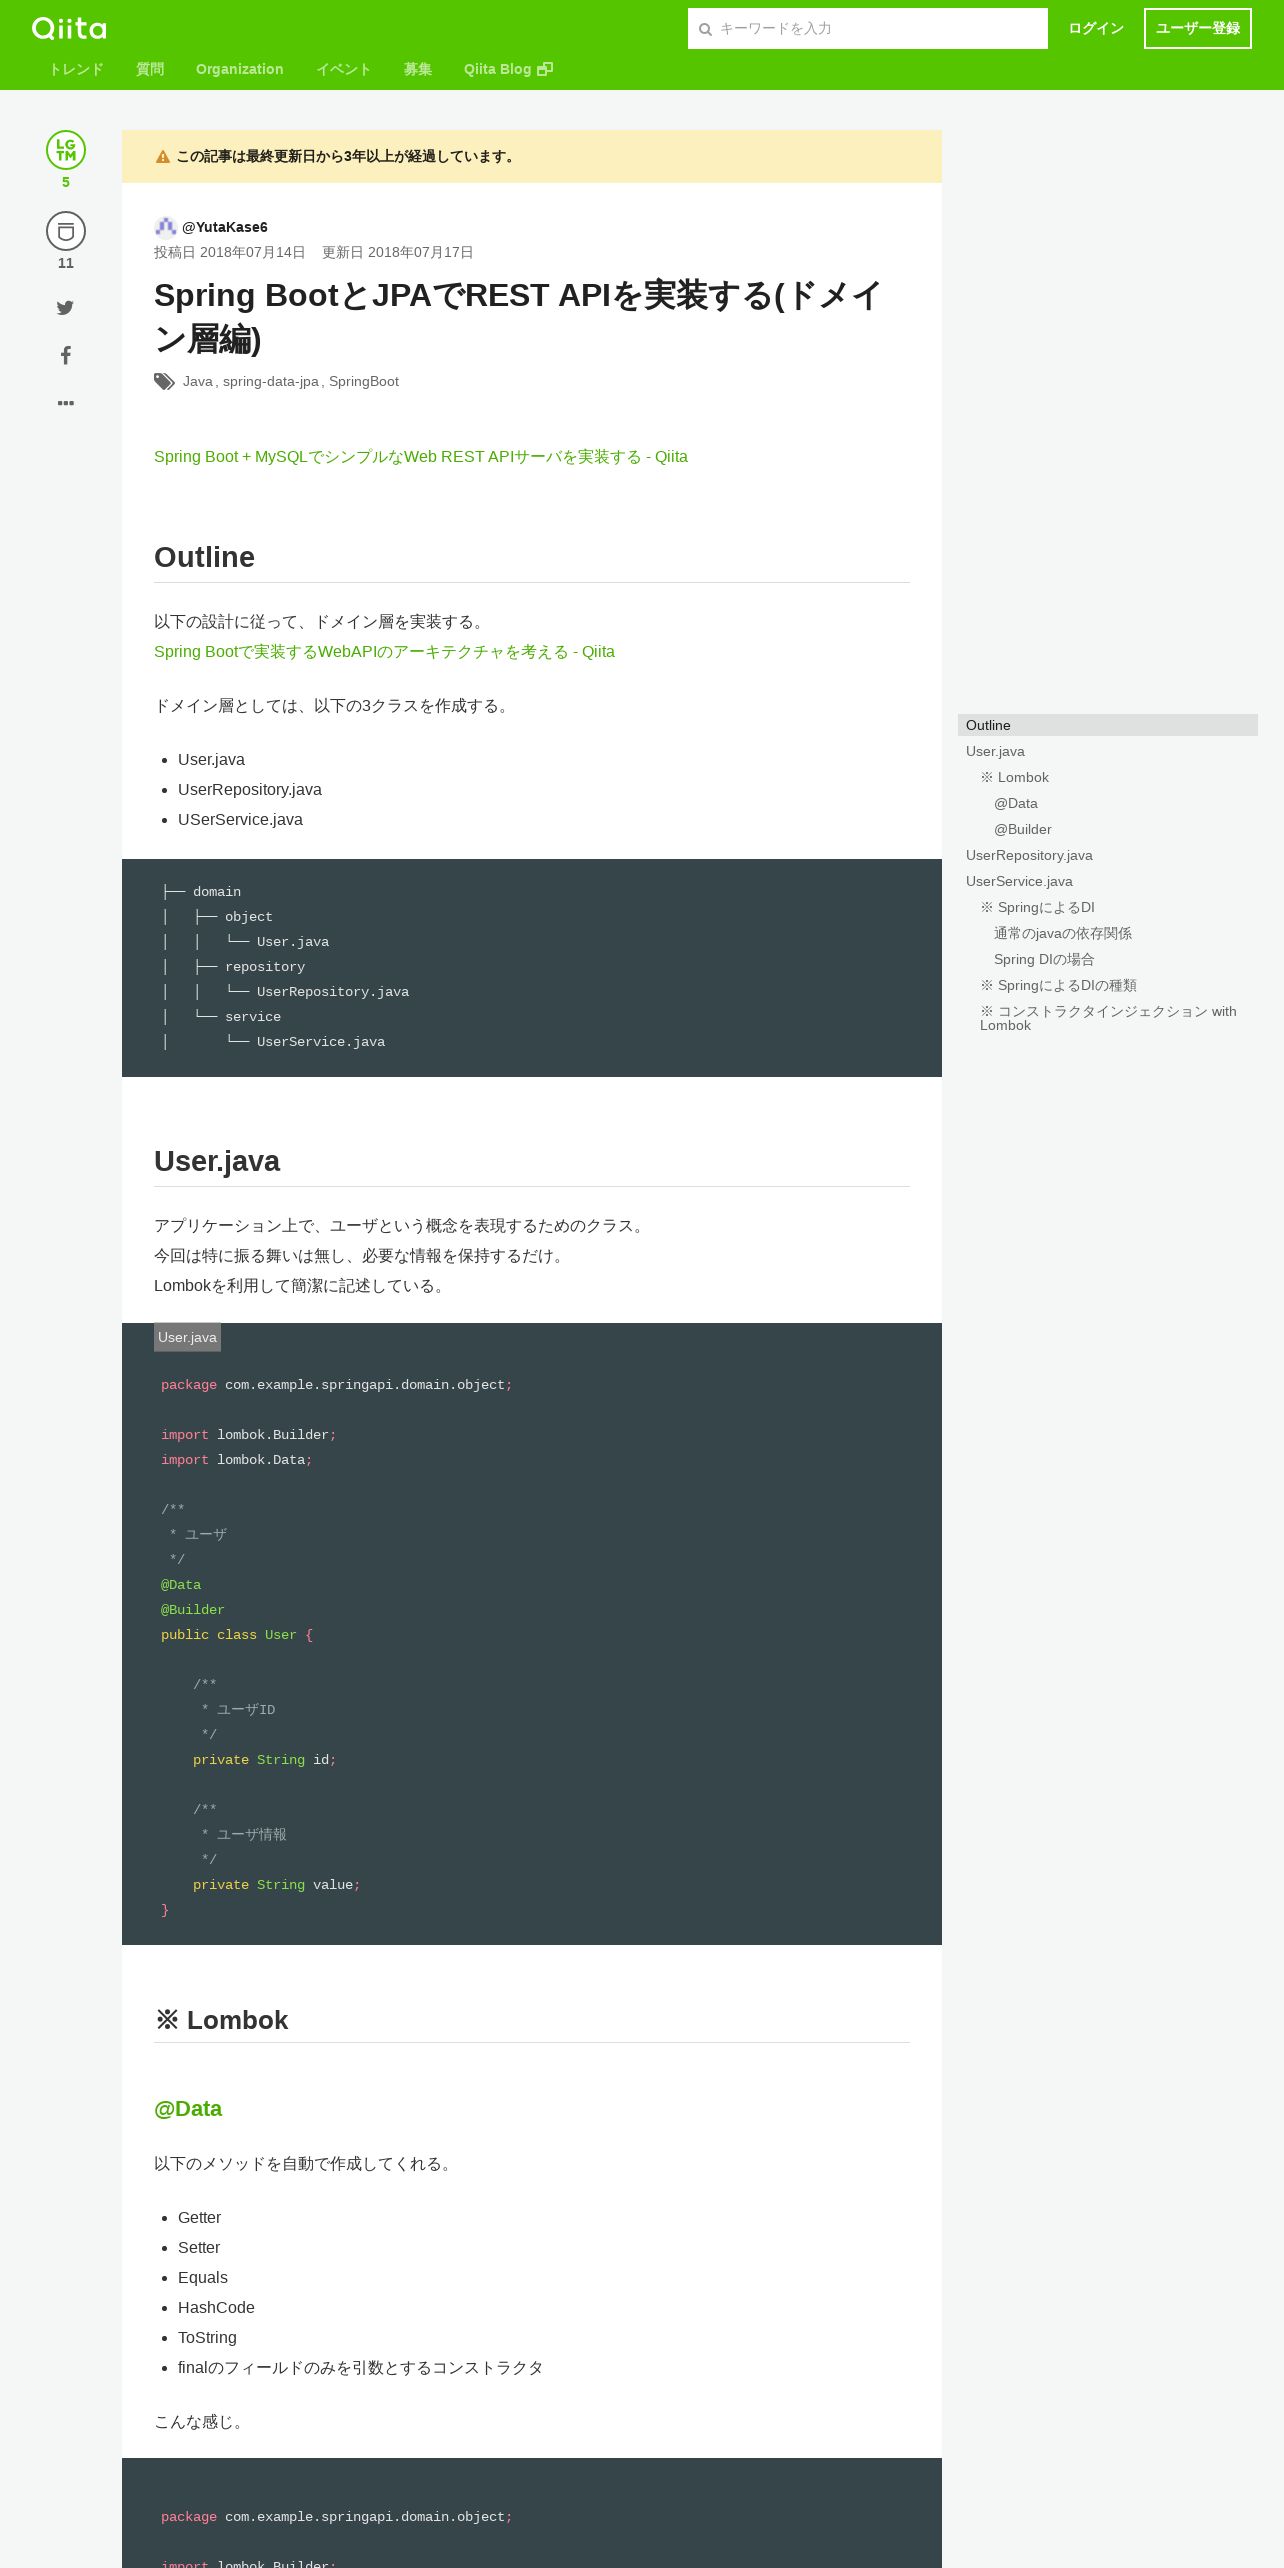Click the Java tag
1284x2568 pixels.
click(x=198, y=382)
